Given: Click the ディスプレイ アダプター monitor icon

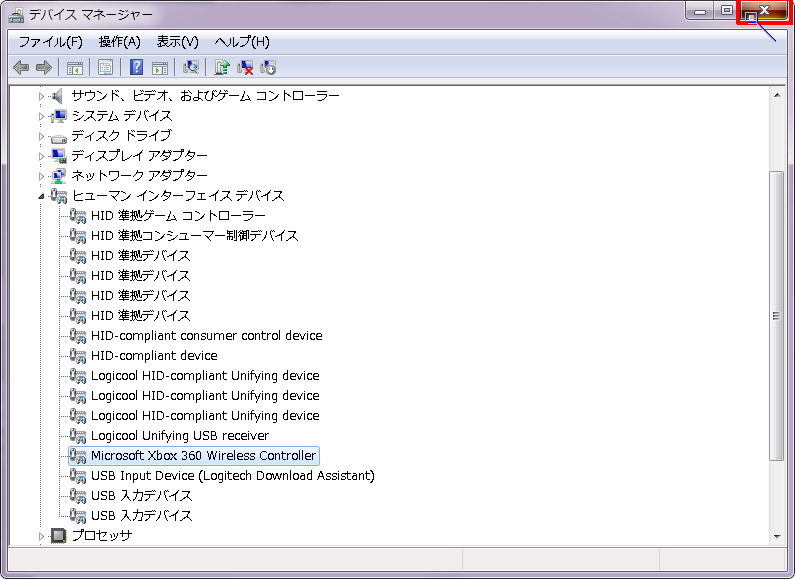Looking at the screenshot, I should [x=58, y=156].
